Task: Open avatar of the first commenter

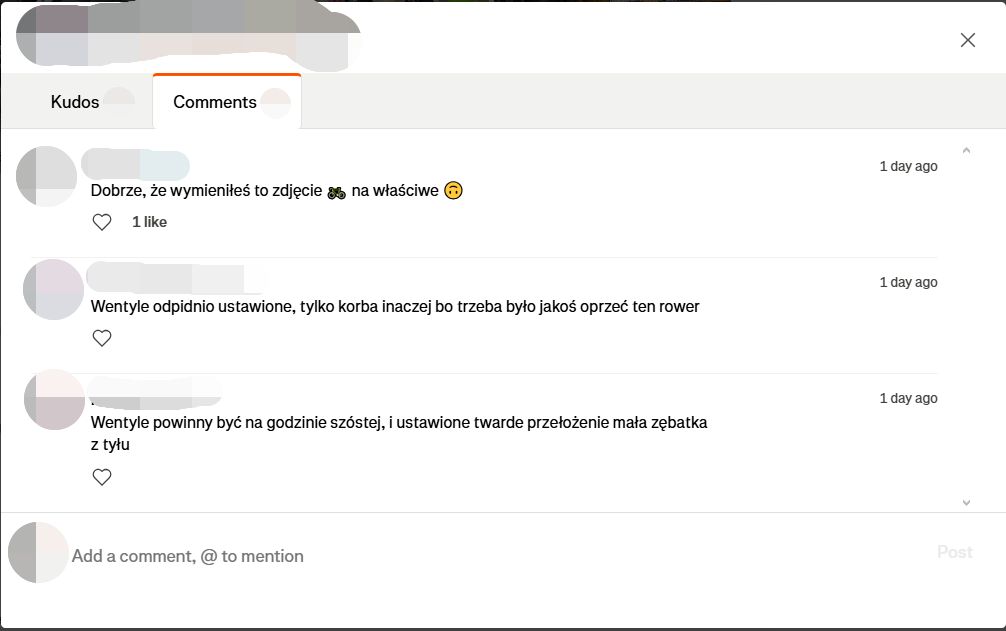Action: point(47,176)
